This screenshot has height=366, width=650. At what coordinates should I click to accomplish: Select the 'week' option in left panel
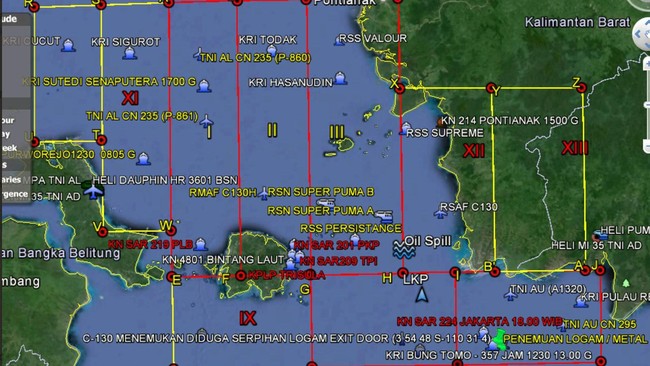9,148
